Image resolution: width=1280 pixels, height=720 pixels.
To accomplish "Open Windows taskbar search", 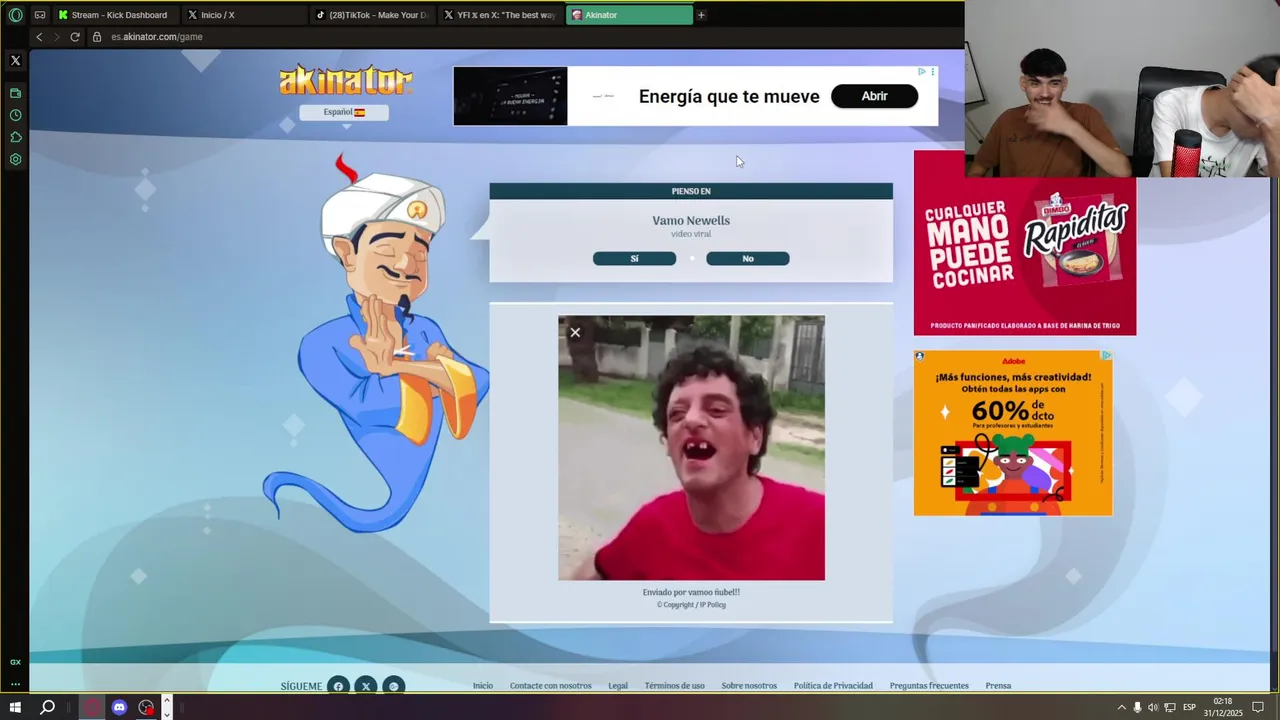I will [47, 707].
